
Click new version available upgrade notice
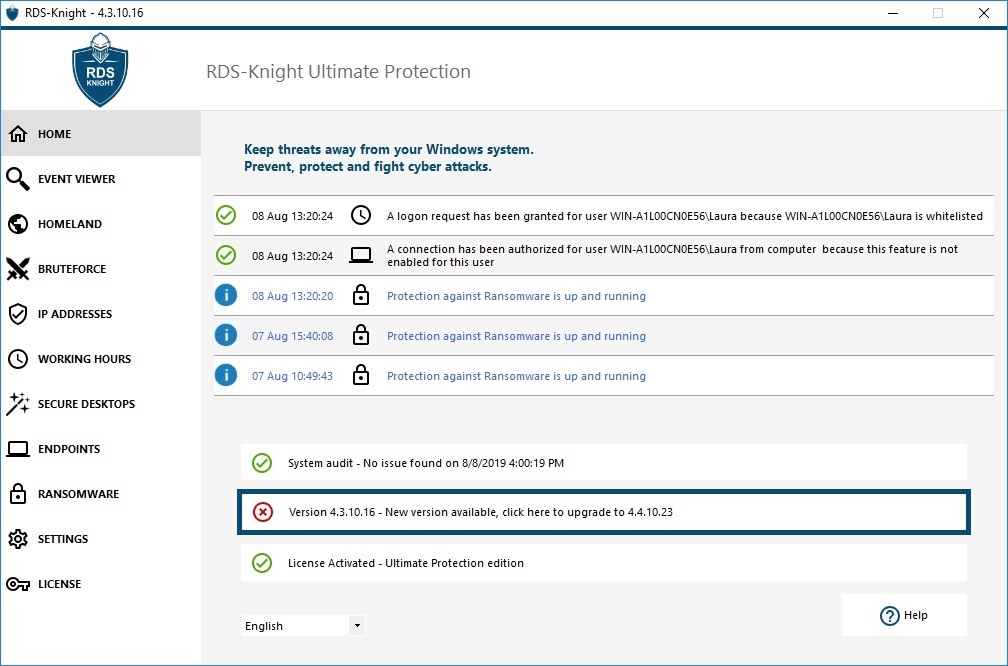point(604,512)
